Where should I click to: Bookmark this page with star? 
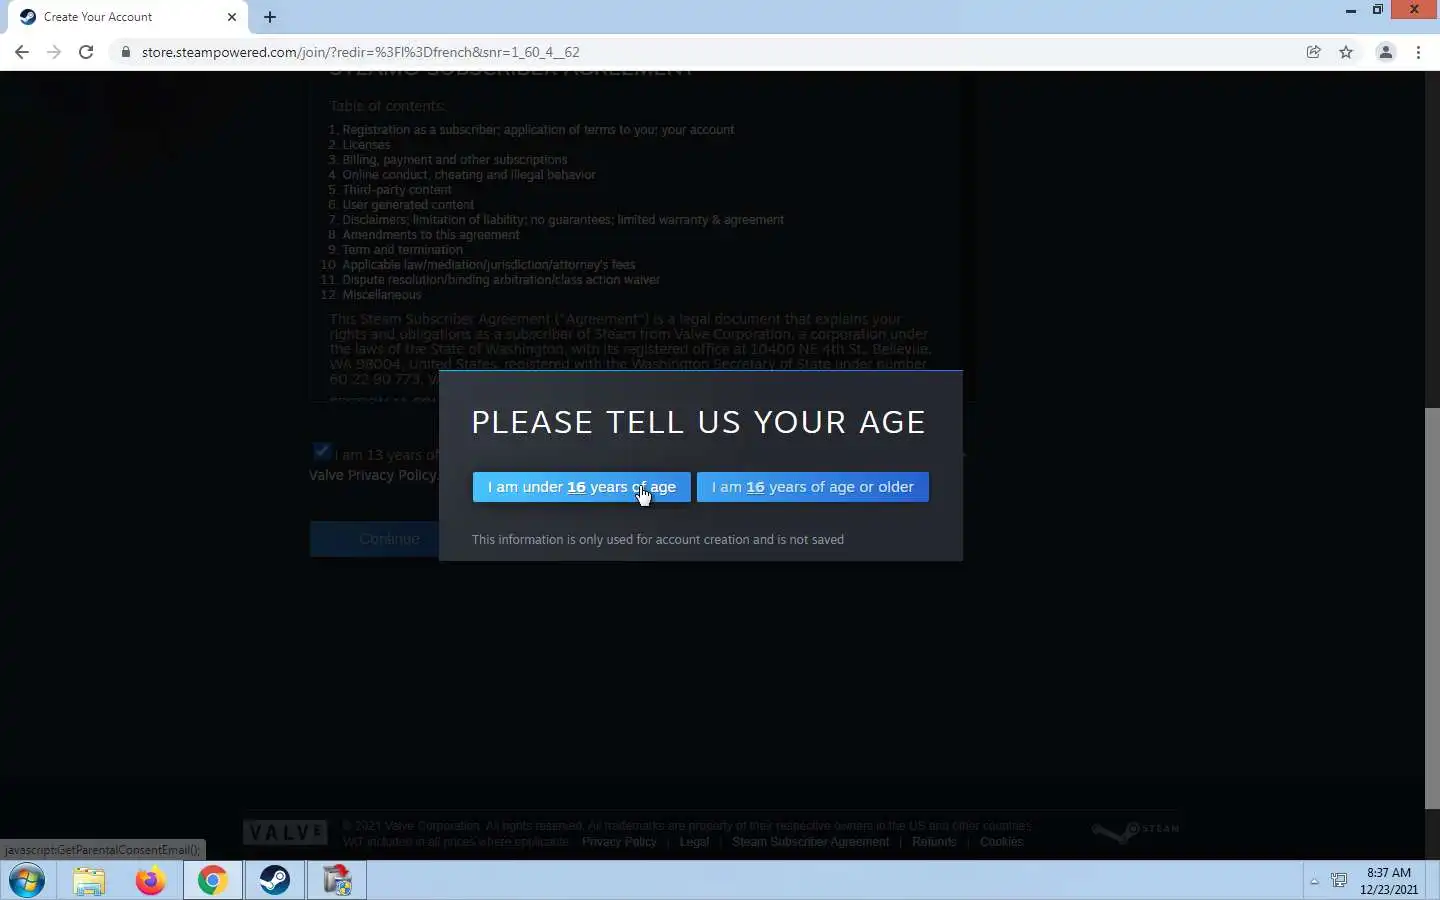pos(1346,52)
